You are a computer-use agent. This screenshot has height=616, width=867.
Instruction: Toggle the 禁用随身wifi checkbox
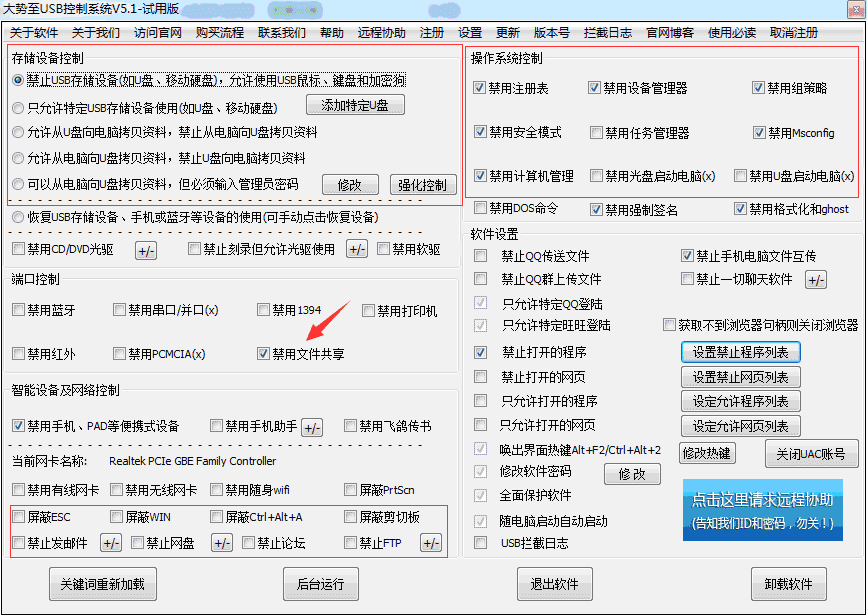coord(216,489)
